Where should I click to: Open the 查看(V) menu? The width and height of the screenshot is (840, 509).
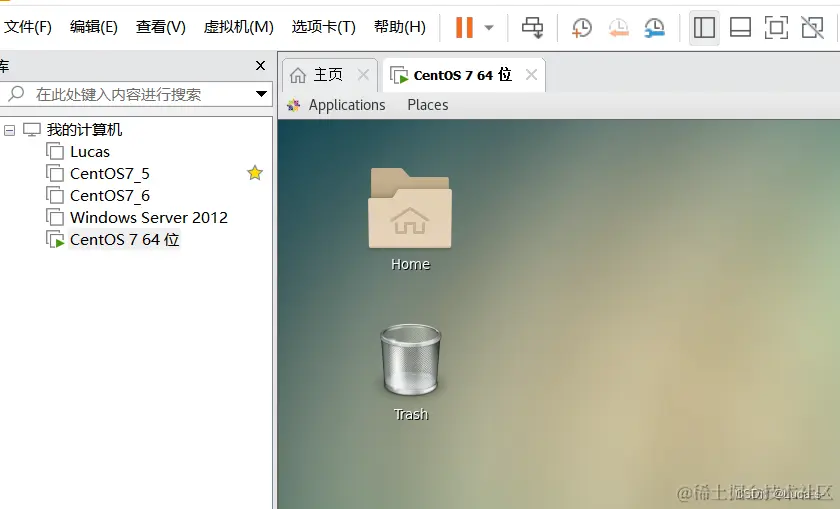(x=161, y=27)
